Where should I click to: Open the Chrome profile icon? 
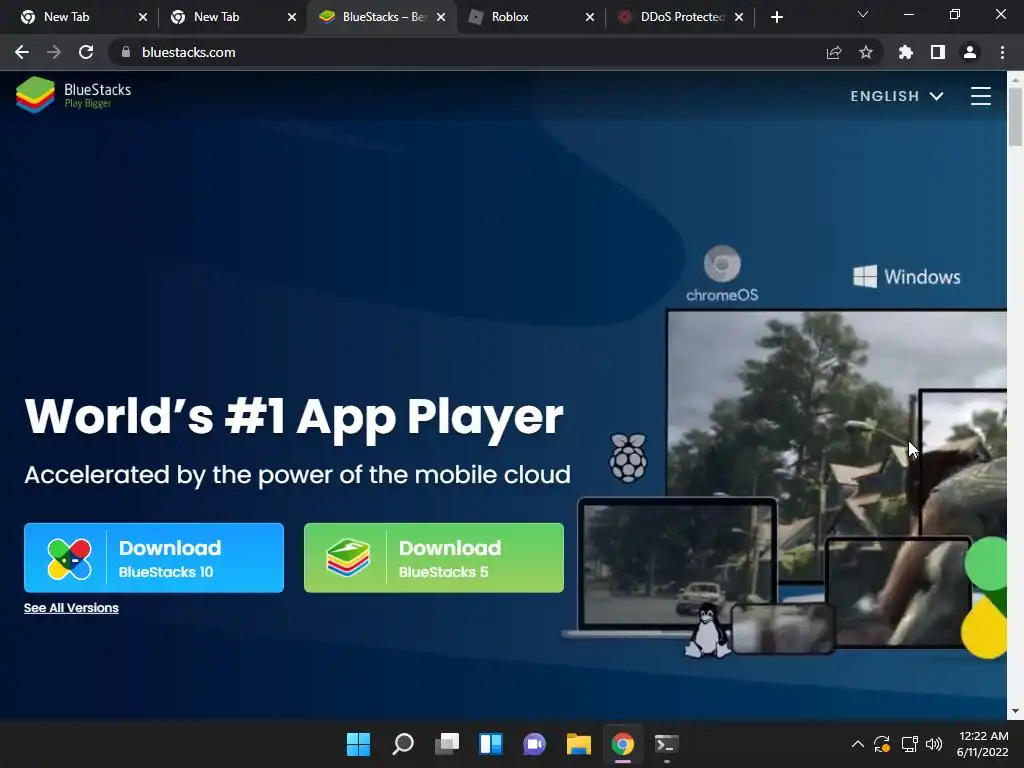coord(970,52)
